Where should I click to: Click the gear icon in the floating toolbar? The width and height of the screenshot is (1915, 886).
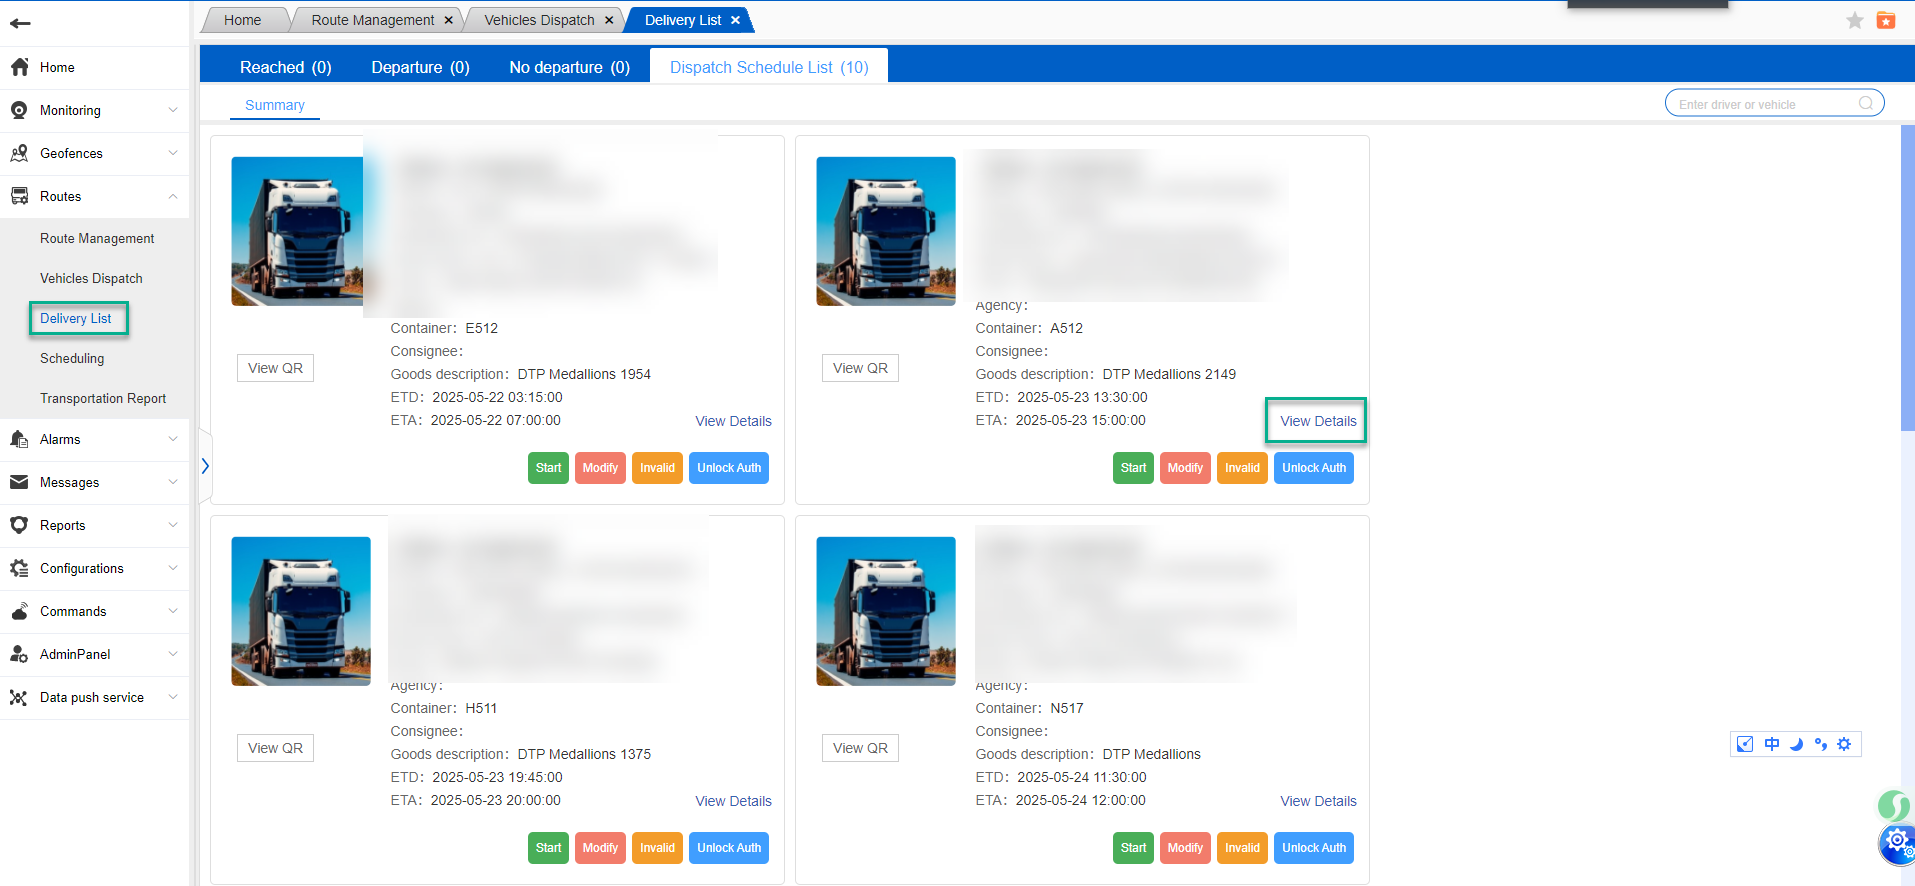tap(1844, 744)
